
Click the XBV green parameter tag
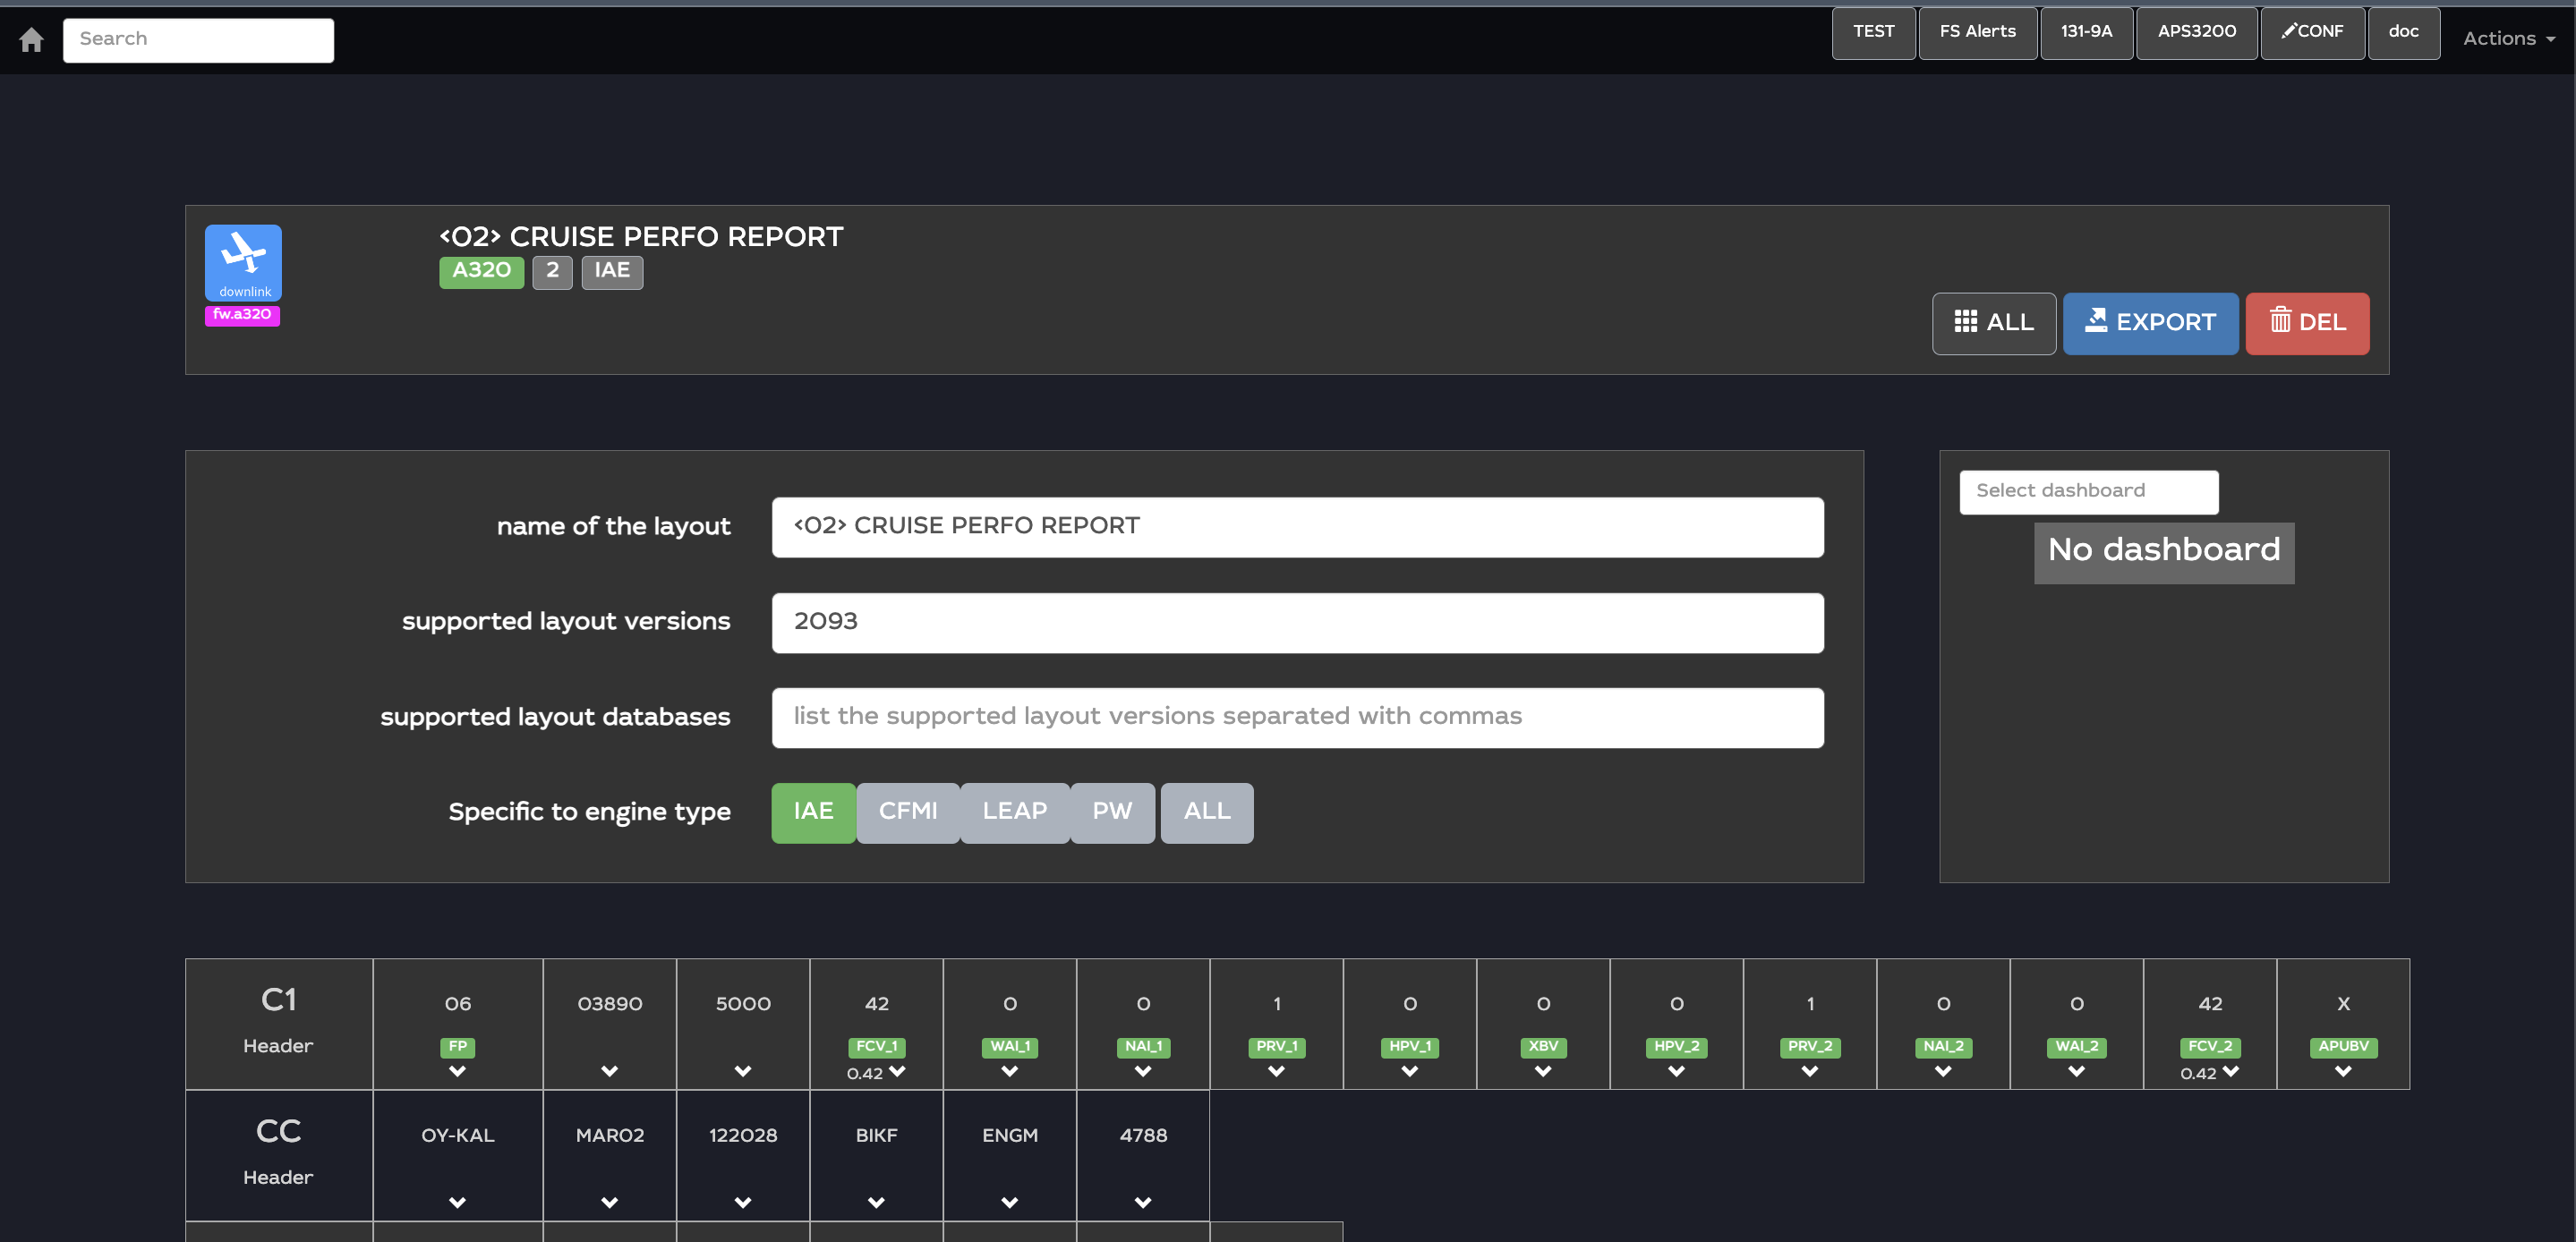pyautogui.click(x=1542, y=1047)
